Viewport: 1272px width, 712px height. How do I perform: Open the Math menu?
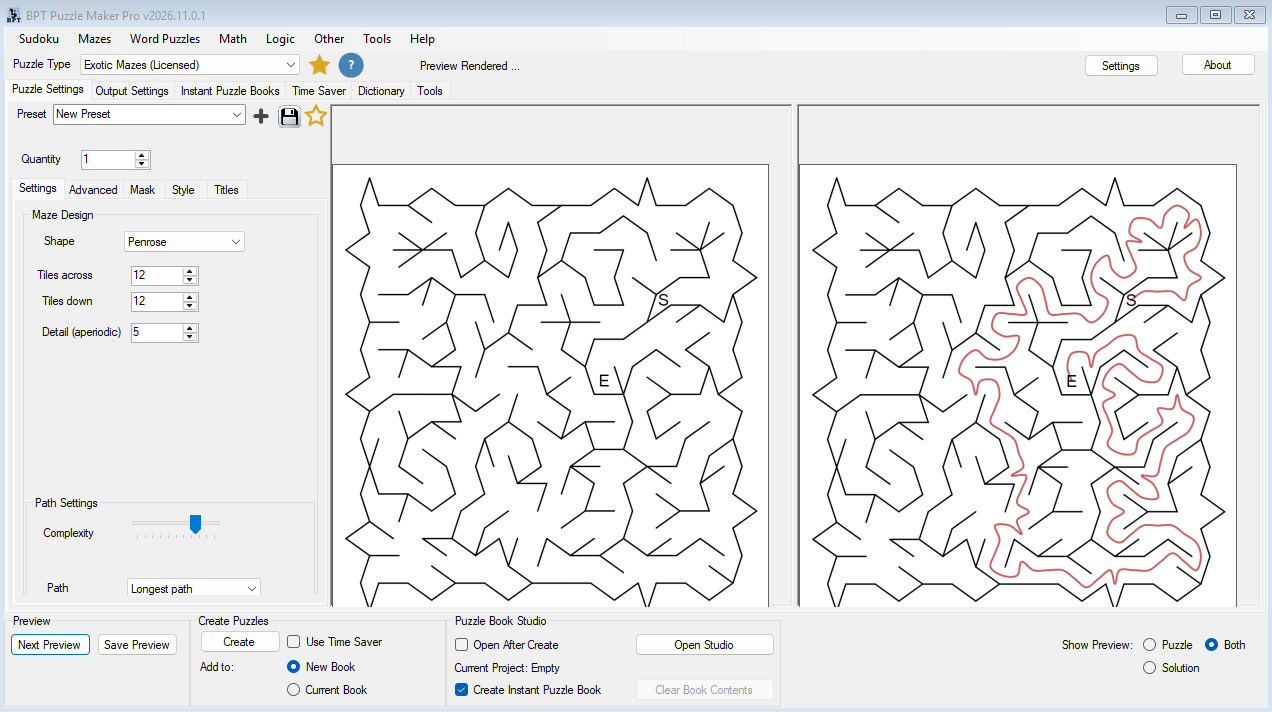(x=233, y=39)
